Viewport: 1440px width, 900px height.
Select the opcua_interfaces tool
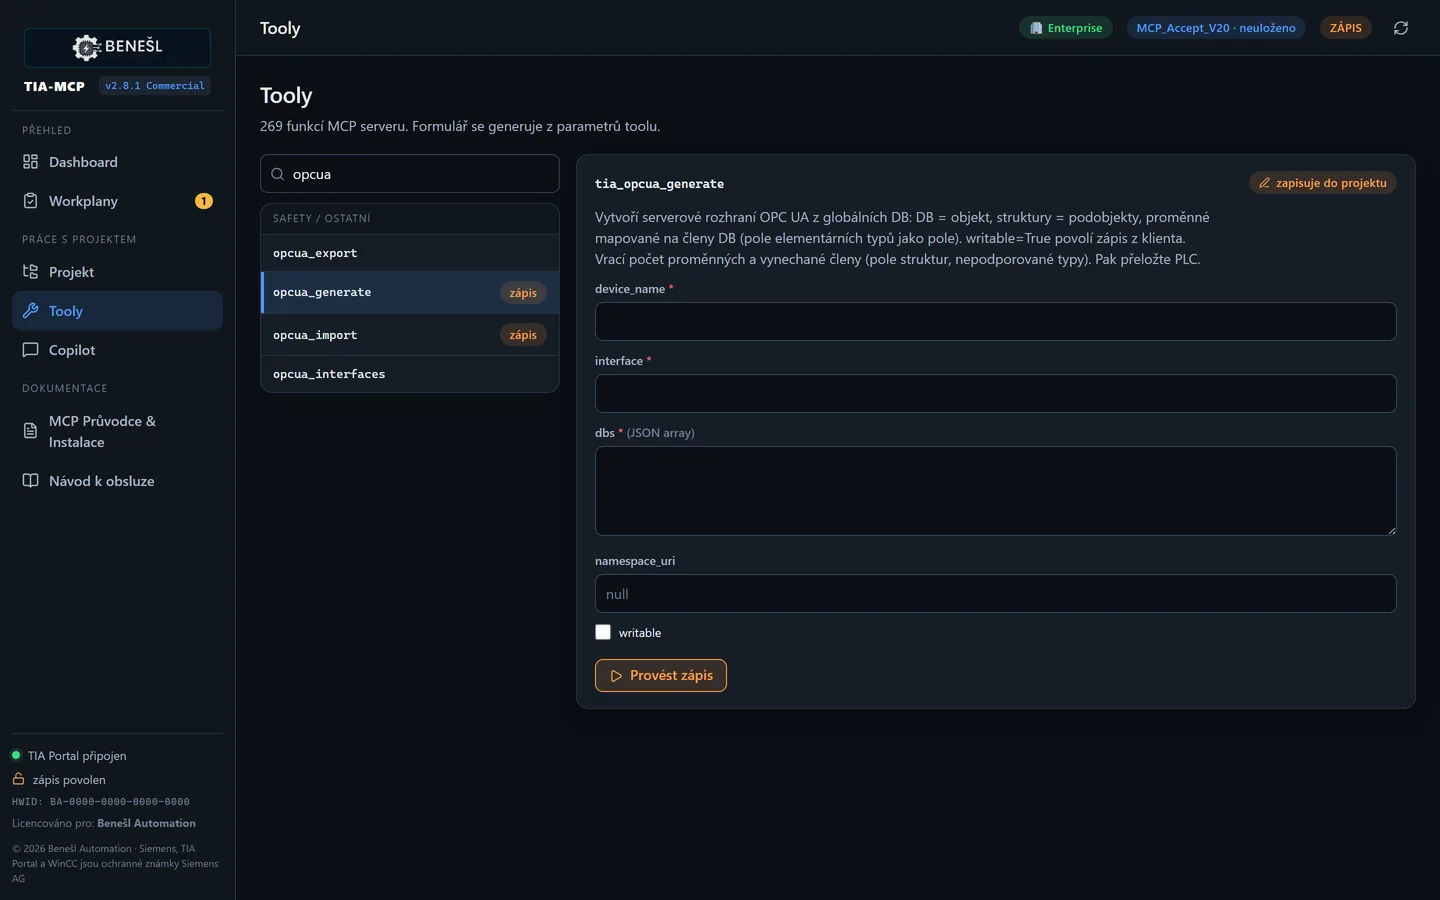pyautogui.click(x=410, y=374)
